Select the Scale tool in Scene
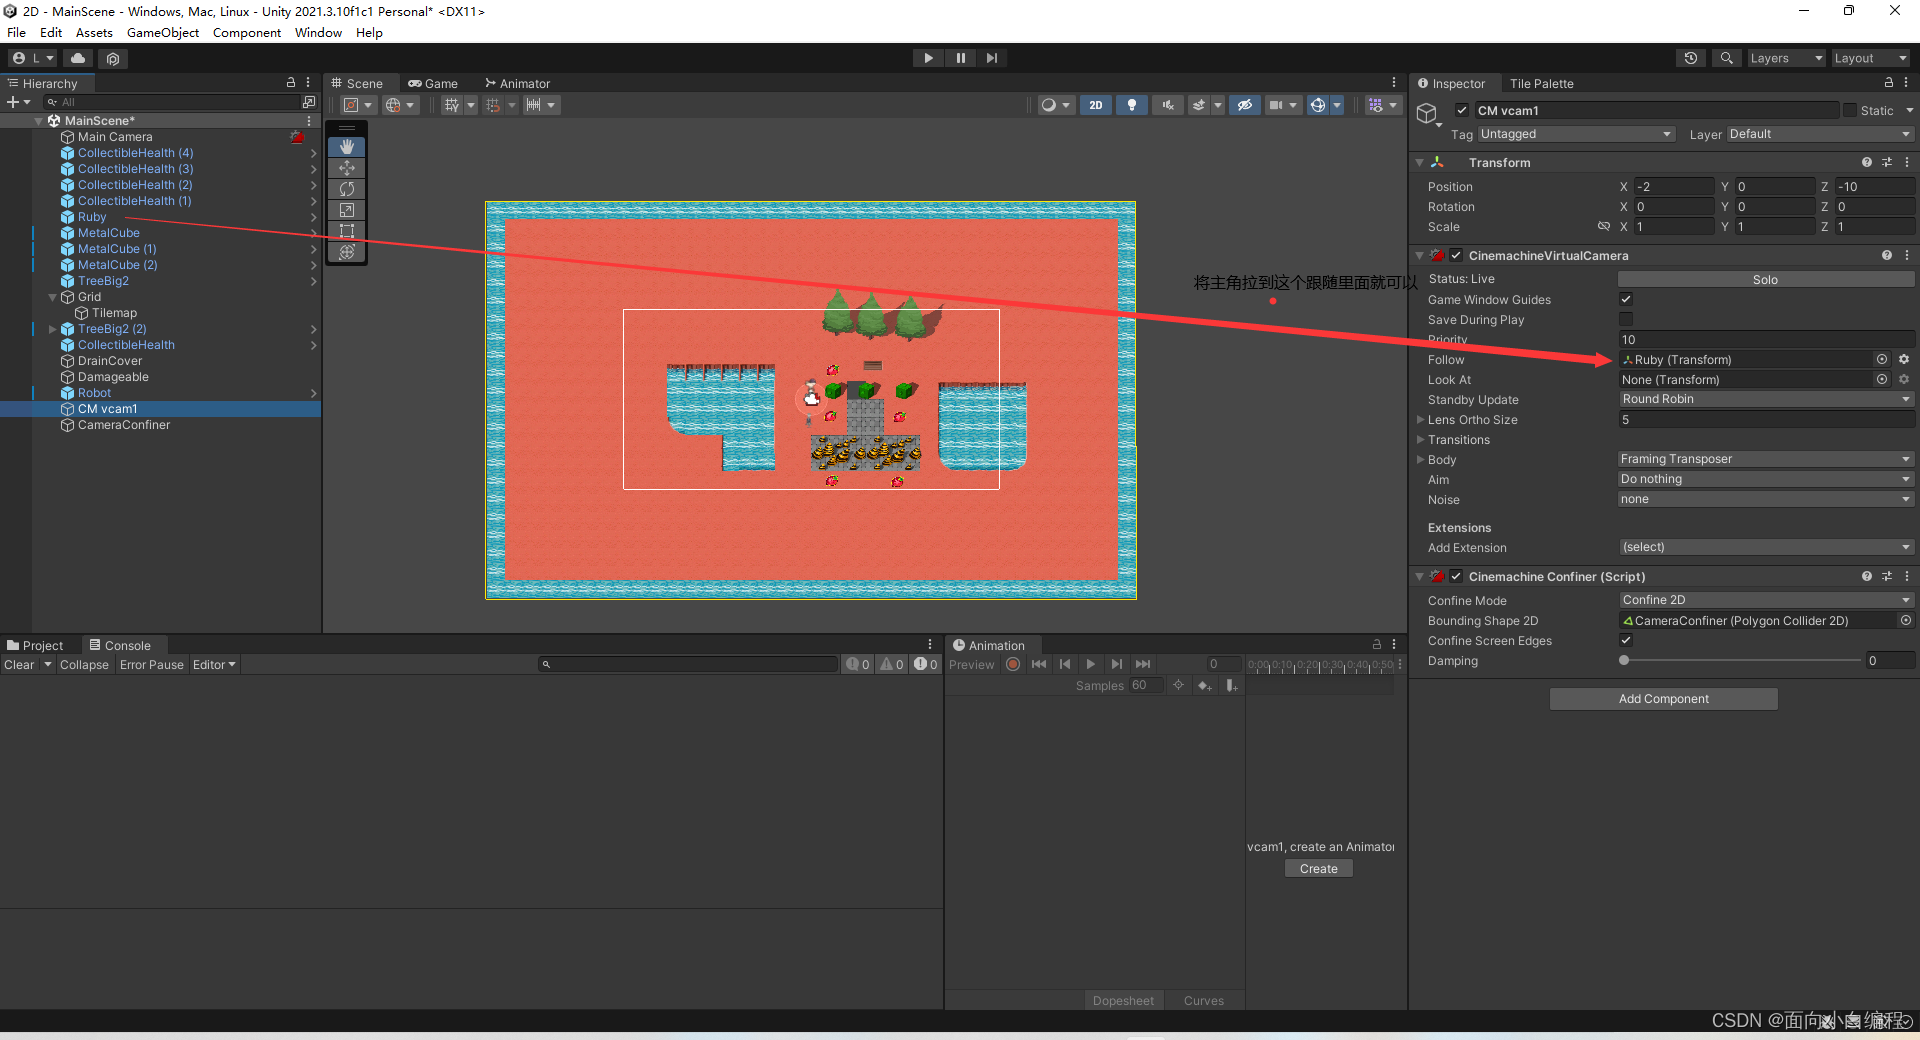Screen dimensions: 1920x1040 click(x=347, y=210)
